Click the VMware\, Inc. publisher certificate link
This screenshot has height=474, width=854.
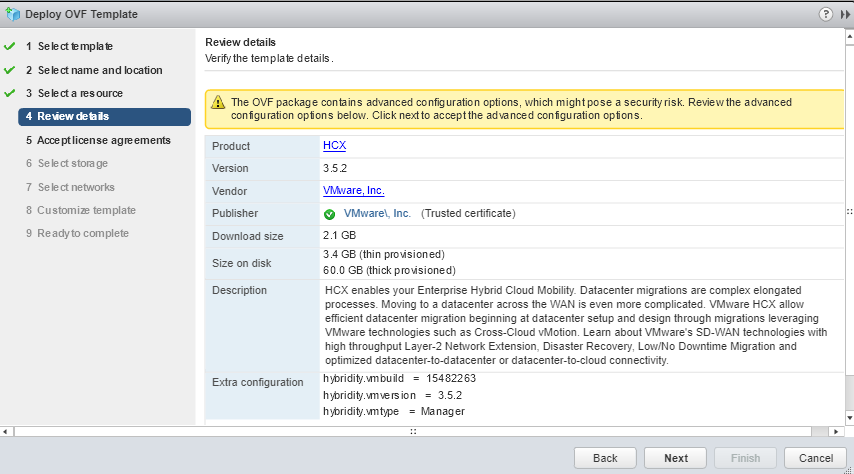coord(377,214)
